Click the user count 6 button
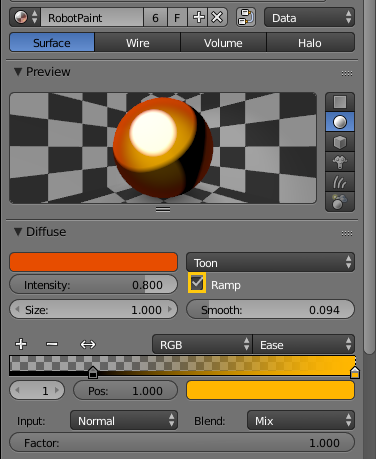The height and width of the screenshot is (459, 376). [155, 17]
